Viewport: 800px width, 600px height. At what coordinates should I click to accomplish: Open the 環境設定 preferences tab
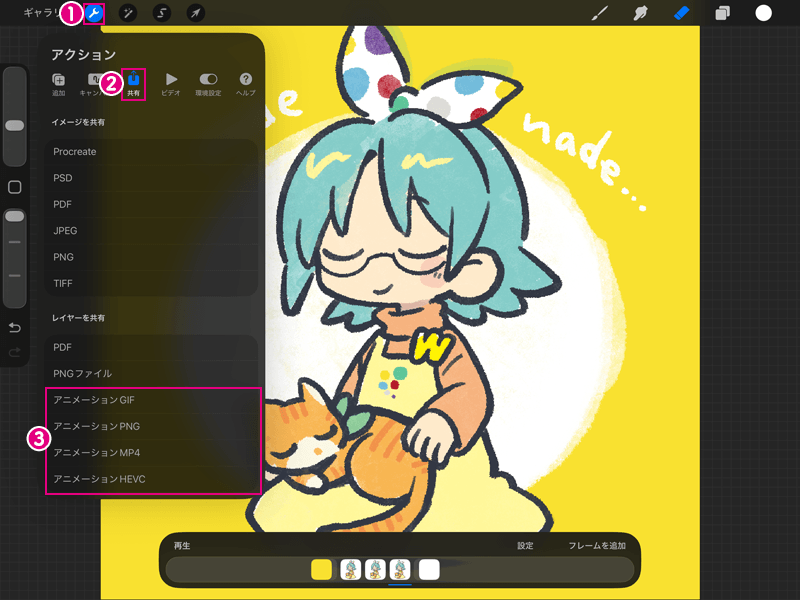[208, 85]
